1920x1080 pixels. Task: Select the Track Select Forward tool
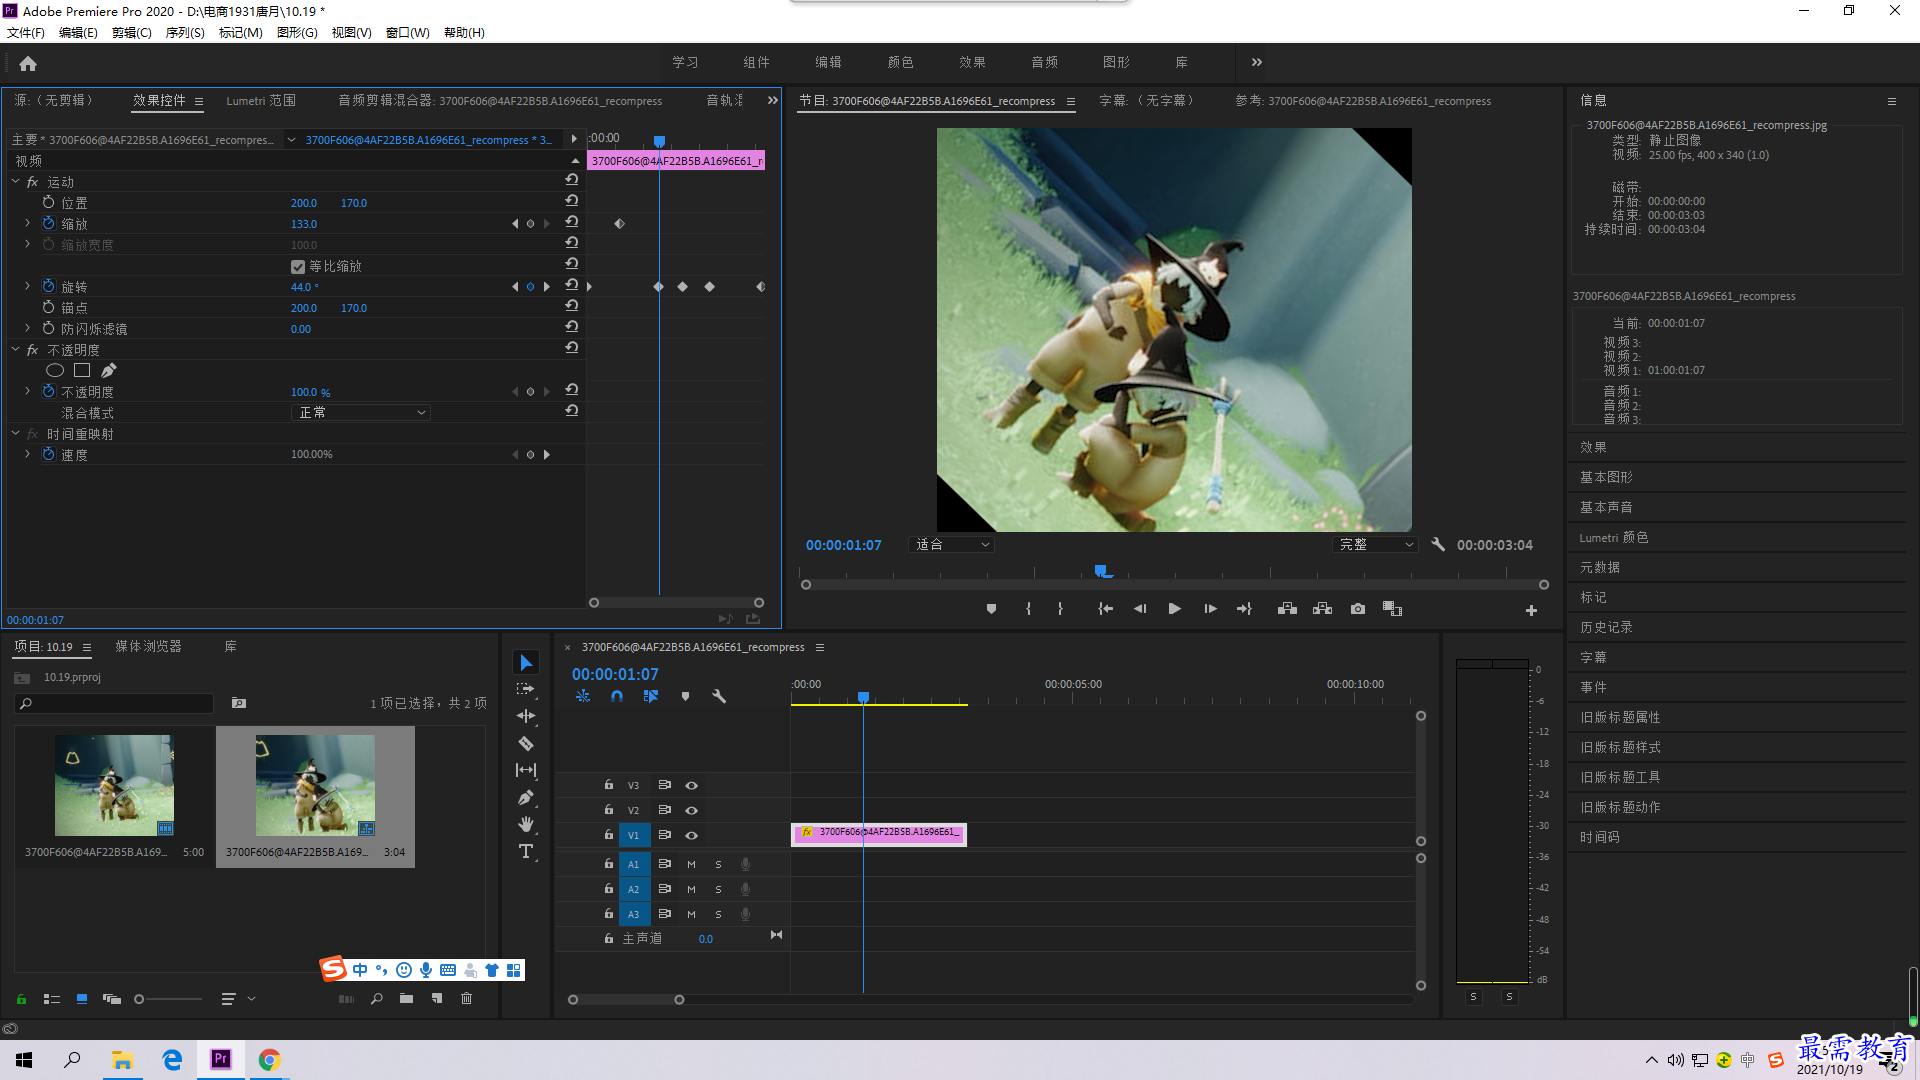[x=526, y=689]
